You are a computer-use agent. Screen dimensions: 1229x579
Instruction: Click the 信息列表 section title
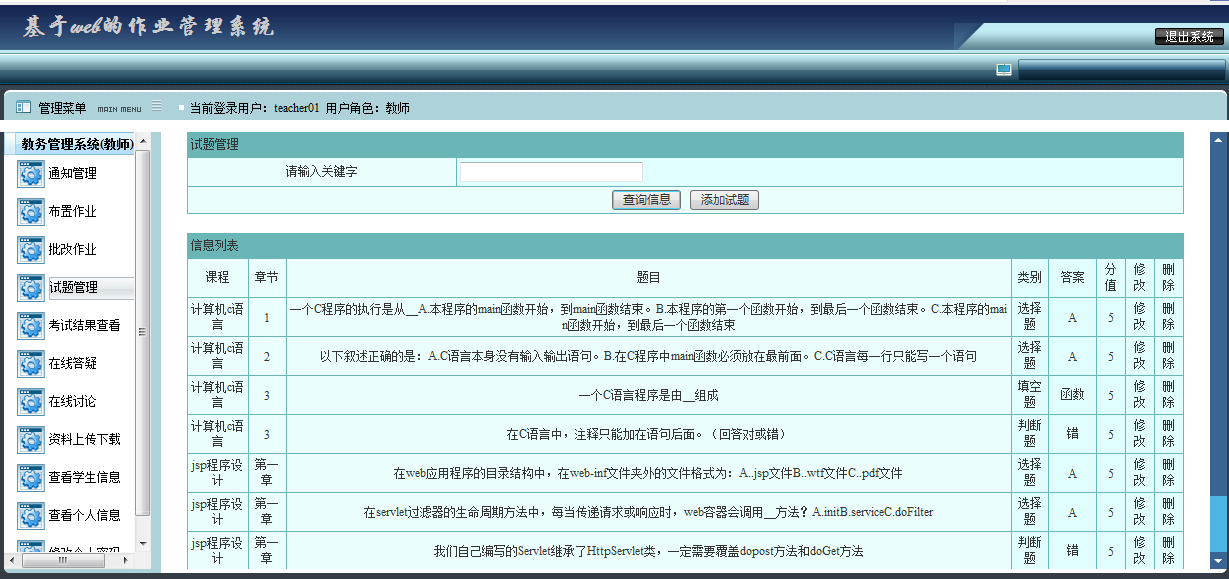214,245
